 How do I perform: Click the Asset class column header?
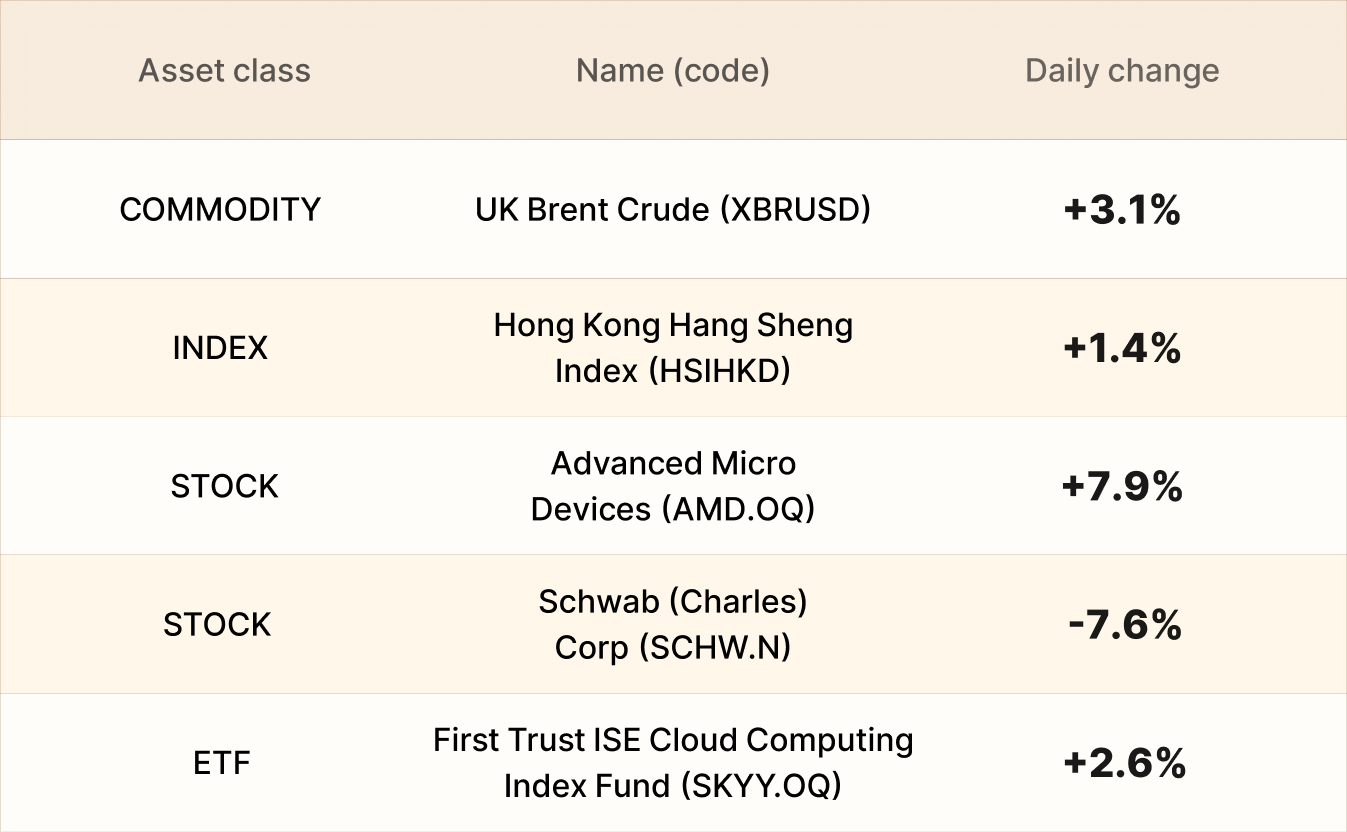[224, 71]
